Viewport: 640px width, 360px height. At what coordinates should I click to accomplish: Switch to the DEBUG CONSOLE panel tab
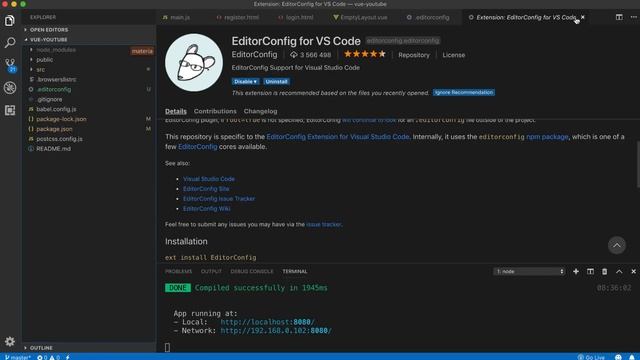[252, 271]
